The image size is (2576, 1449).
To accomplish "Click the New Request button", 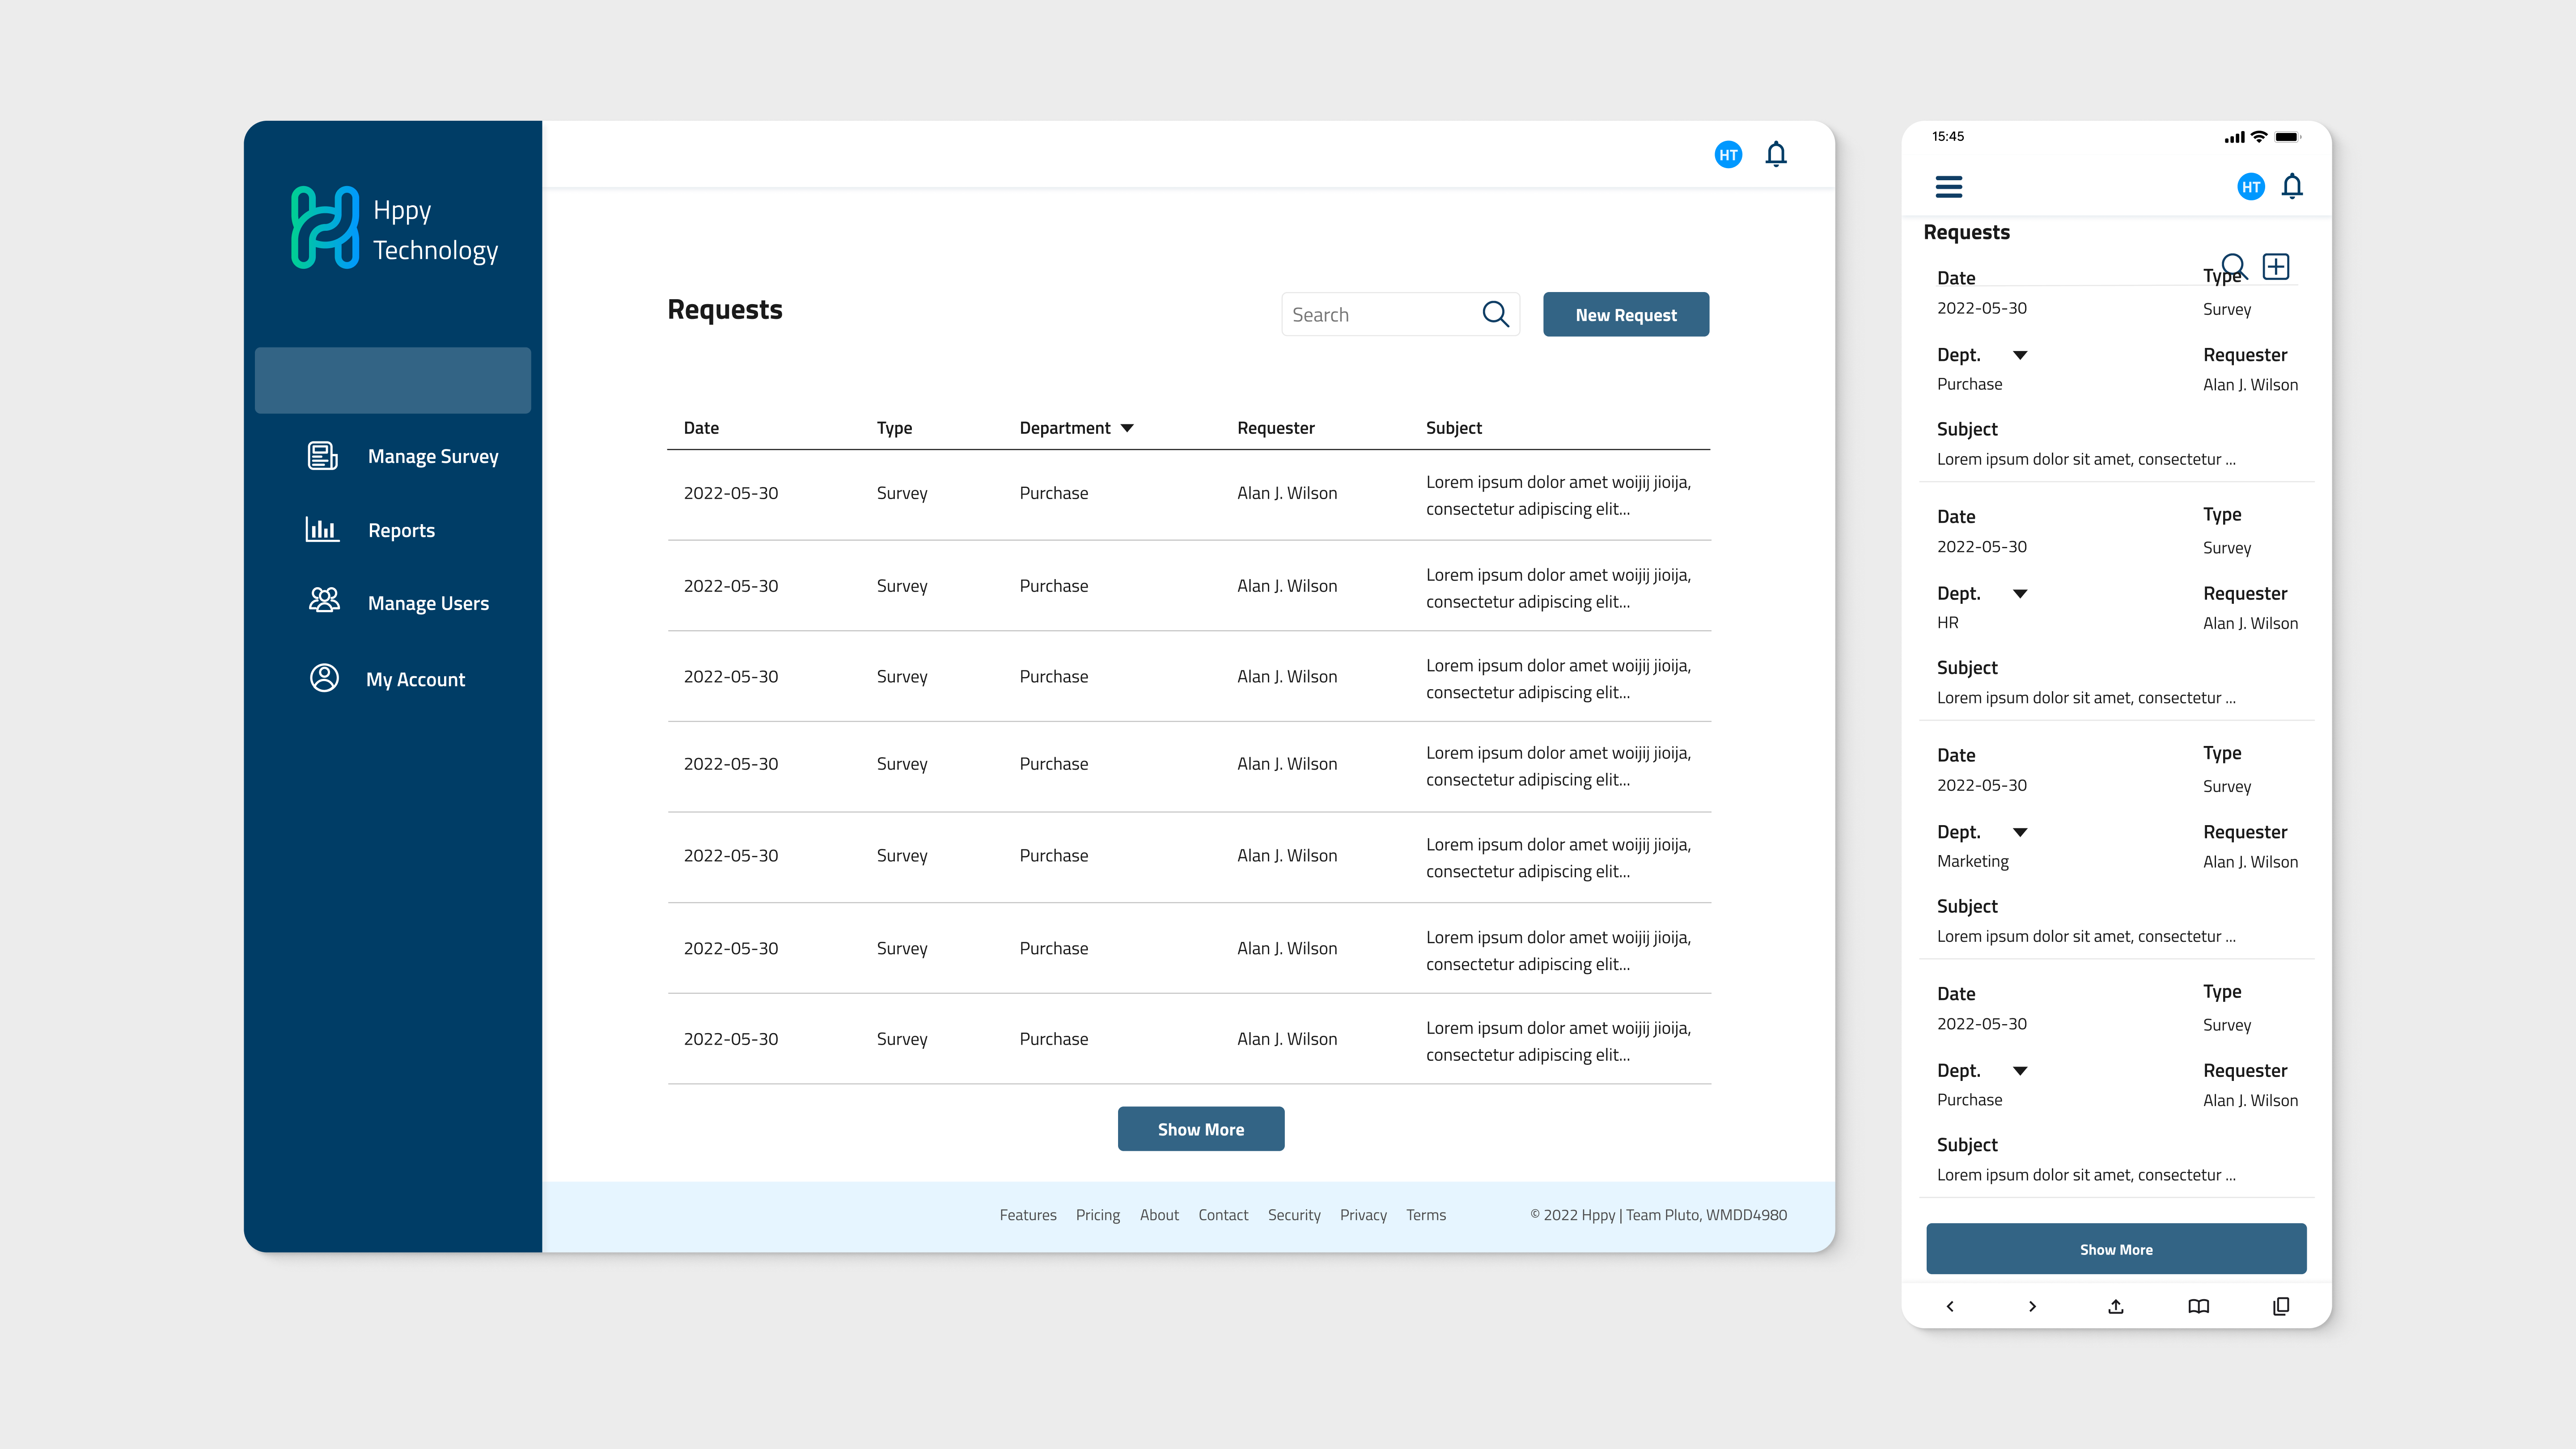I will [x=1626, y=314].
